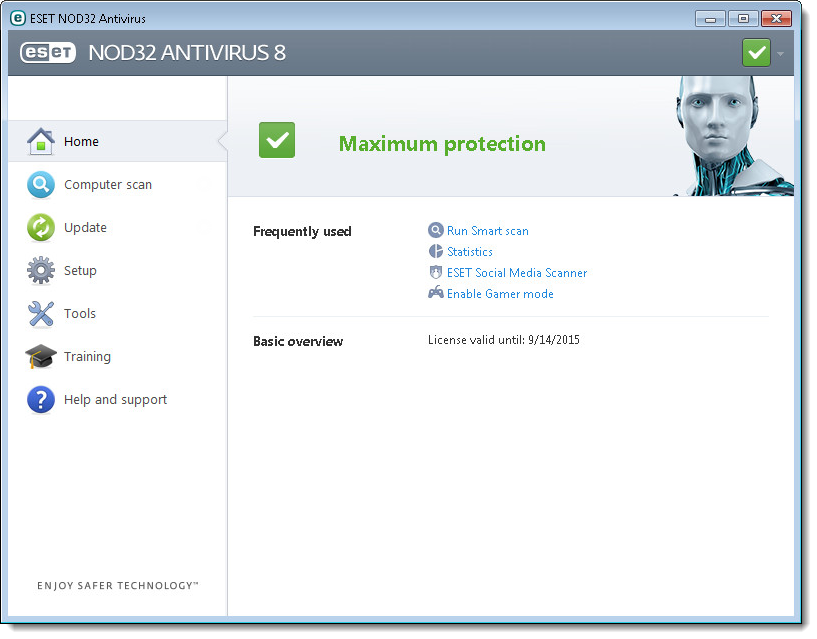
Task: Click the Setup gear icon
Action: (41, 271)
